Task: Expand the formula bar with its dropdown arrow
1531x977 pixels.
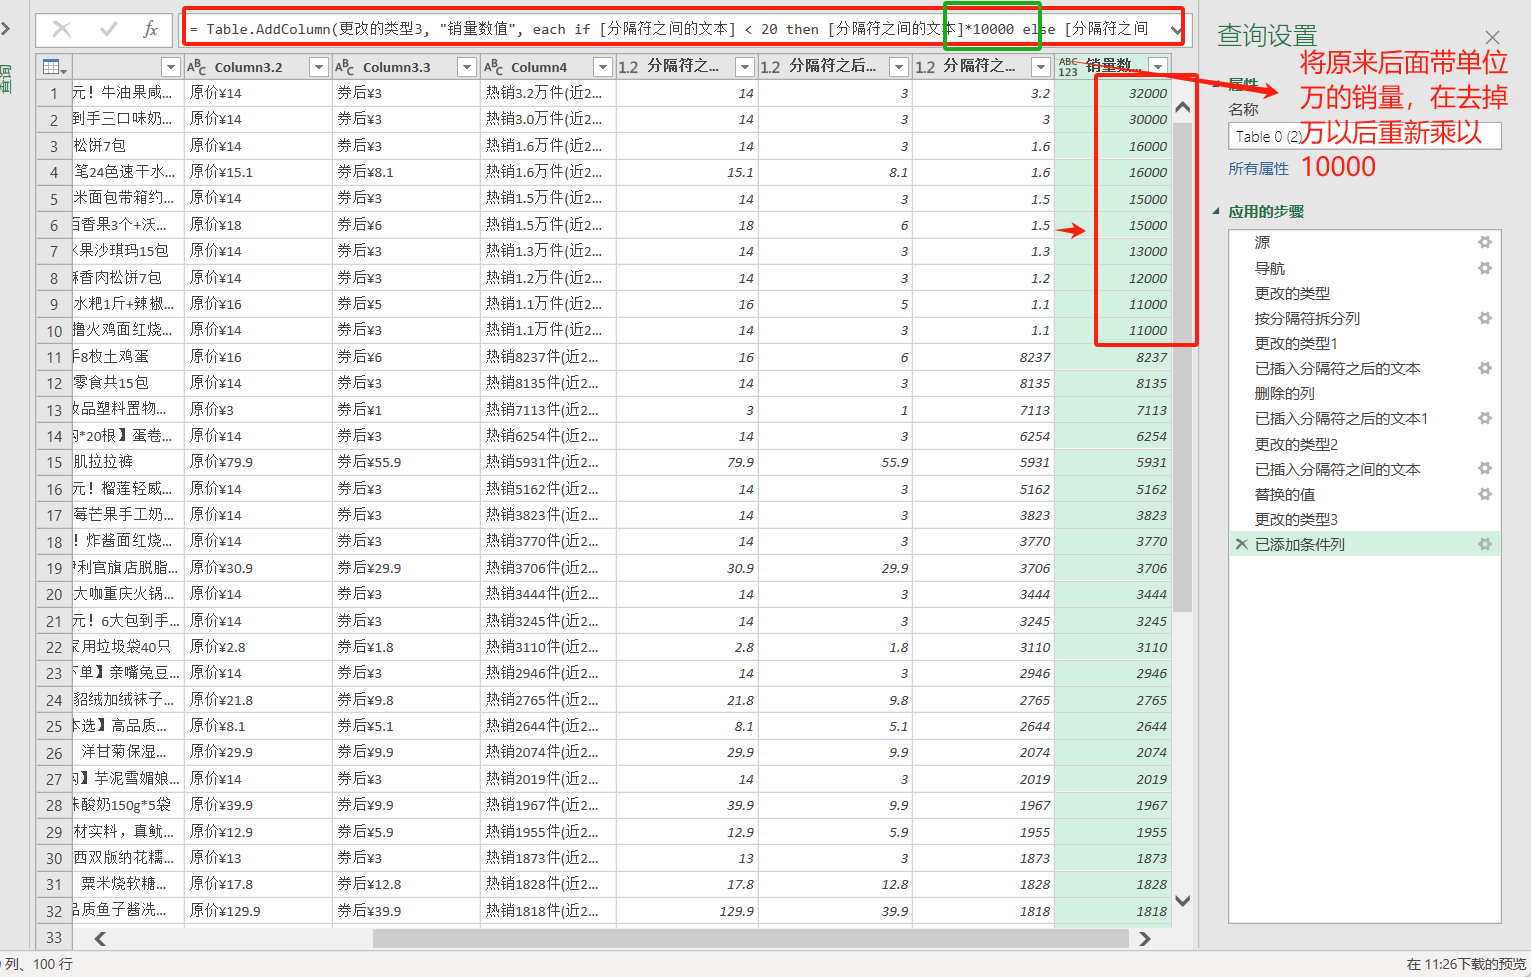Action: (x=1176, y=30)
